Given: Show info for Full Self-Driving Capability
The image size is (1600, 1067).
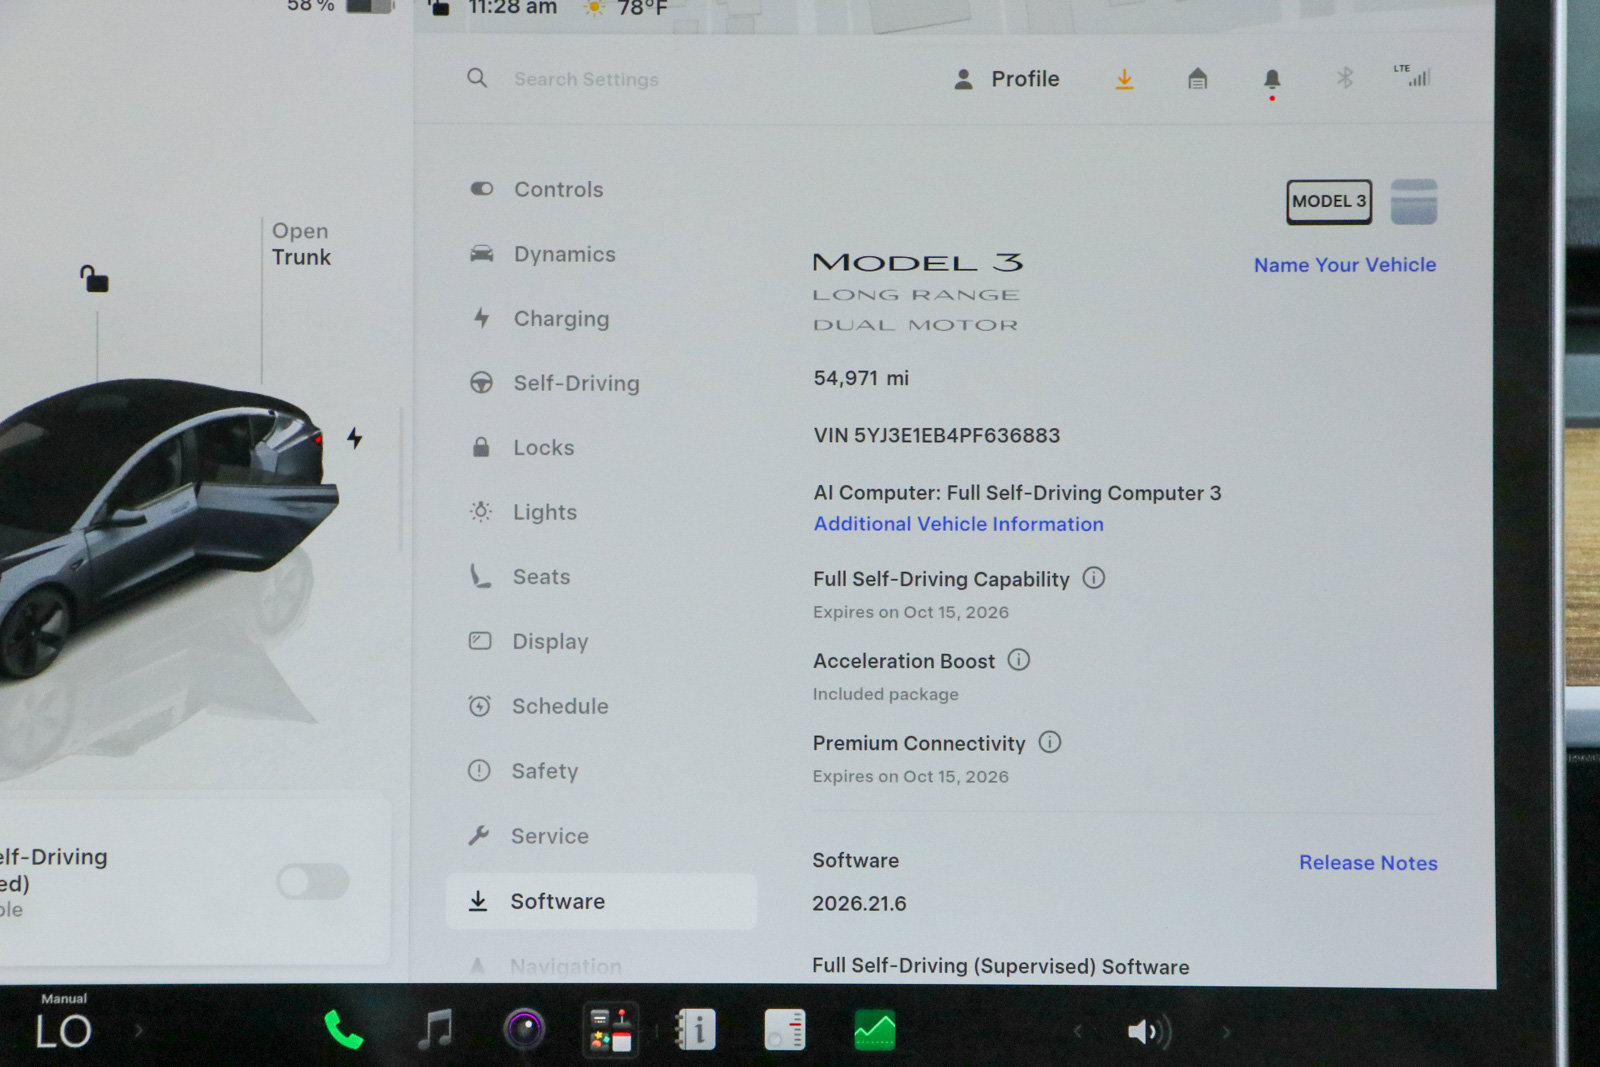Looking at the screenshot, I should point(1094,578).
